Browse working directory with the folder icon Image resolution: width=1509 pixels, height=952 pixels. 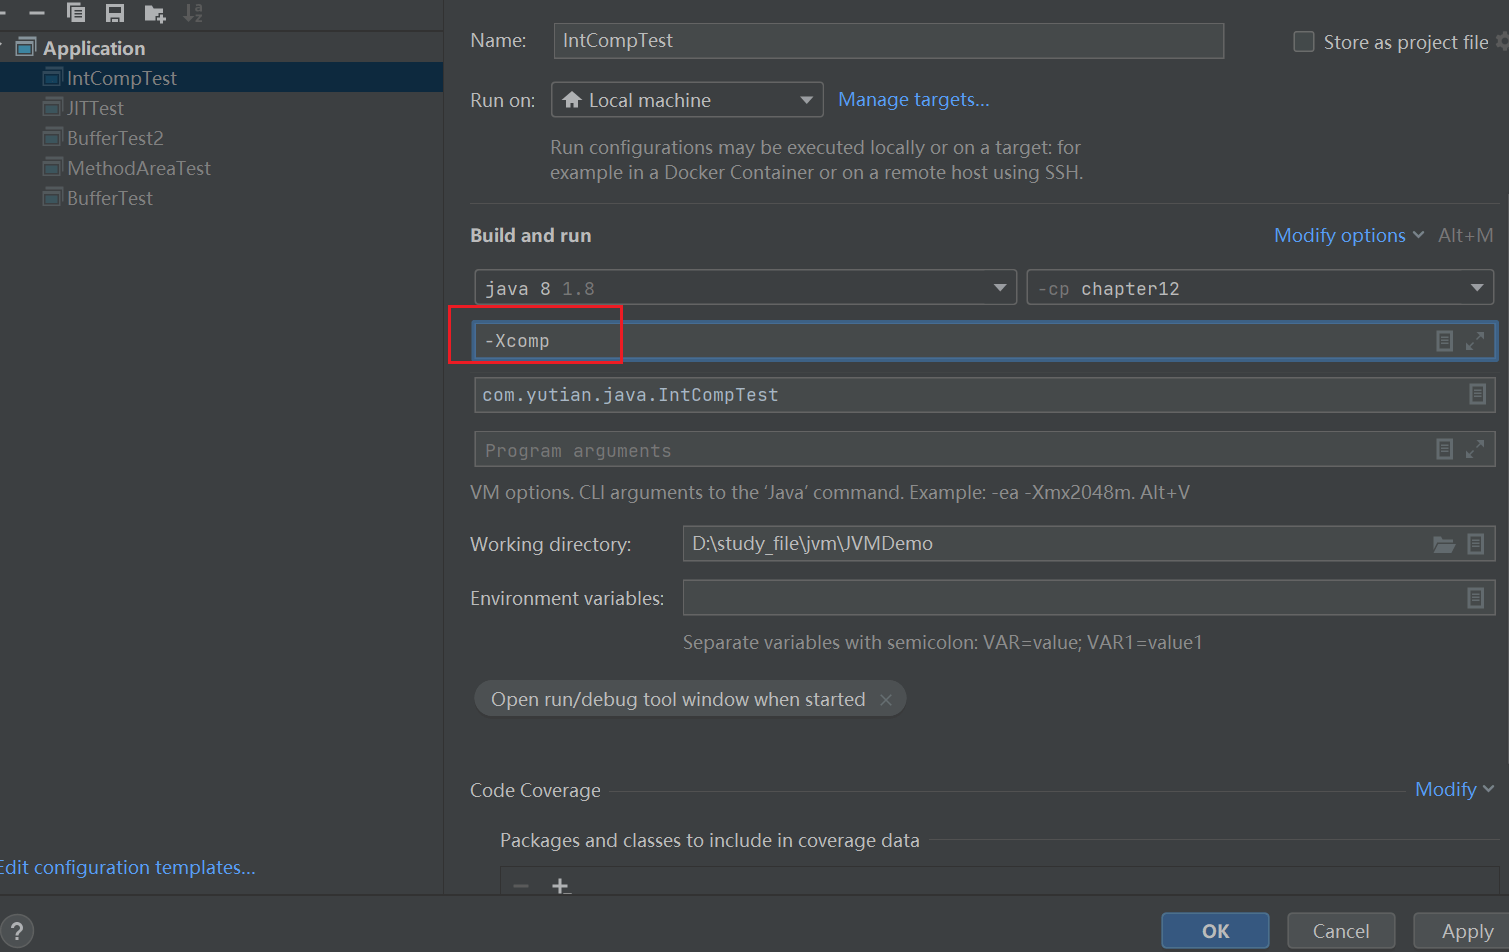[x=1443, y=544]
